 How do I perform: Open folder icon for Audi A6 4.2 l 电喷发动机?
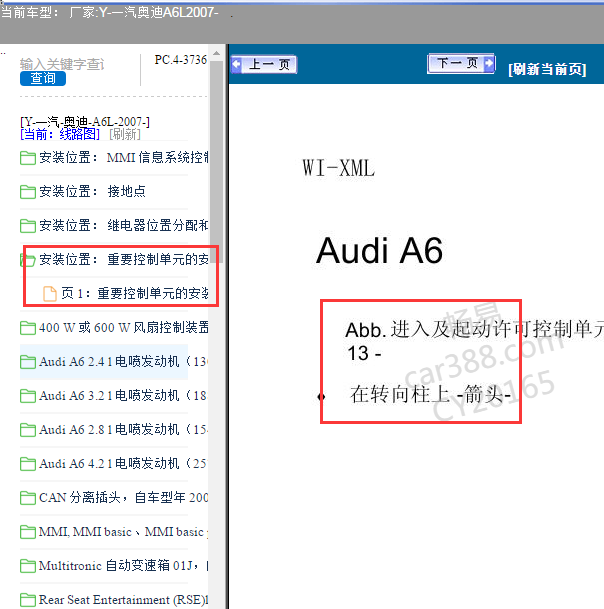click(x=28, y=464)
